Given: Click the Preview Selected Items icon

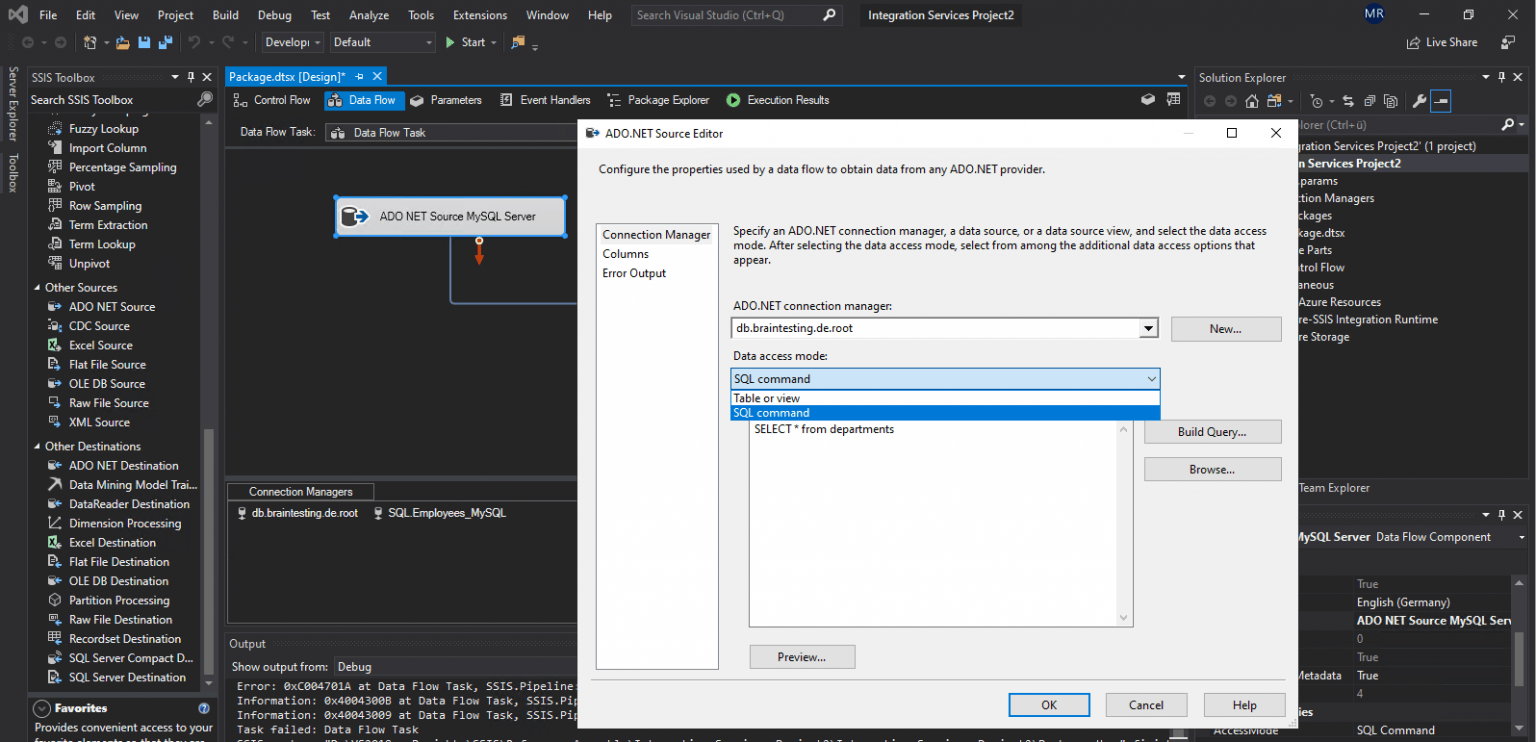Looking at the screenshot, I should (x=1440, y=101).
